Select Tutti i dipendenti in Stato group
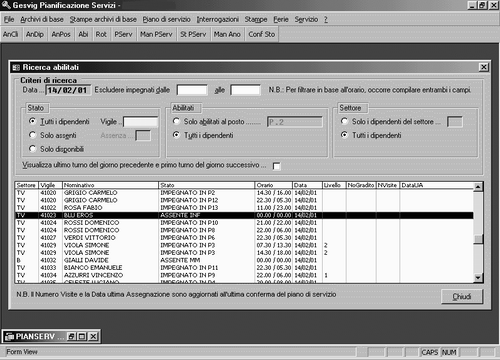Image resolution: width=500 pixels, height=360 pixels. pyautogui.click(x=32, y=121)
